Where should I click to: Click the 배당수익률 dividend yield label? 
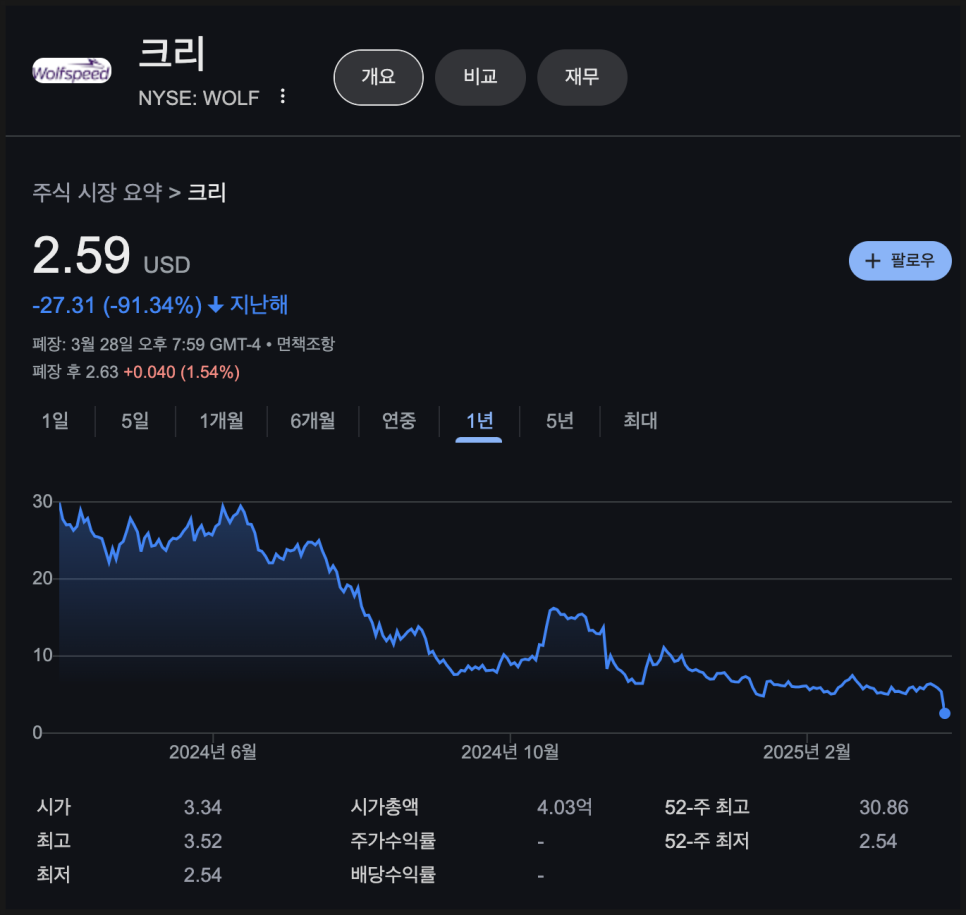[x=393, y=875]
